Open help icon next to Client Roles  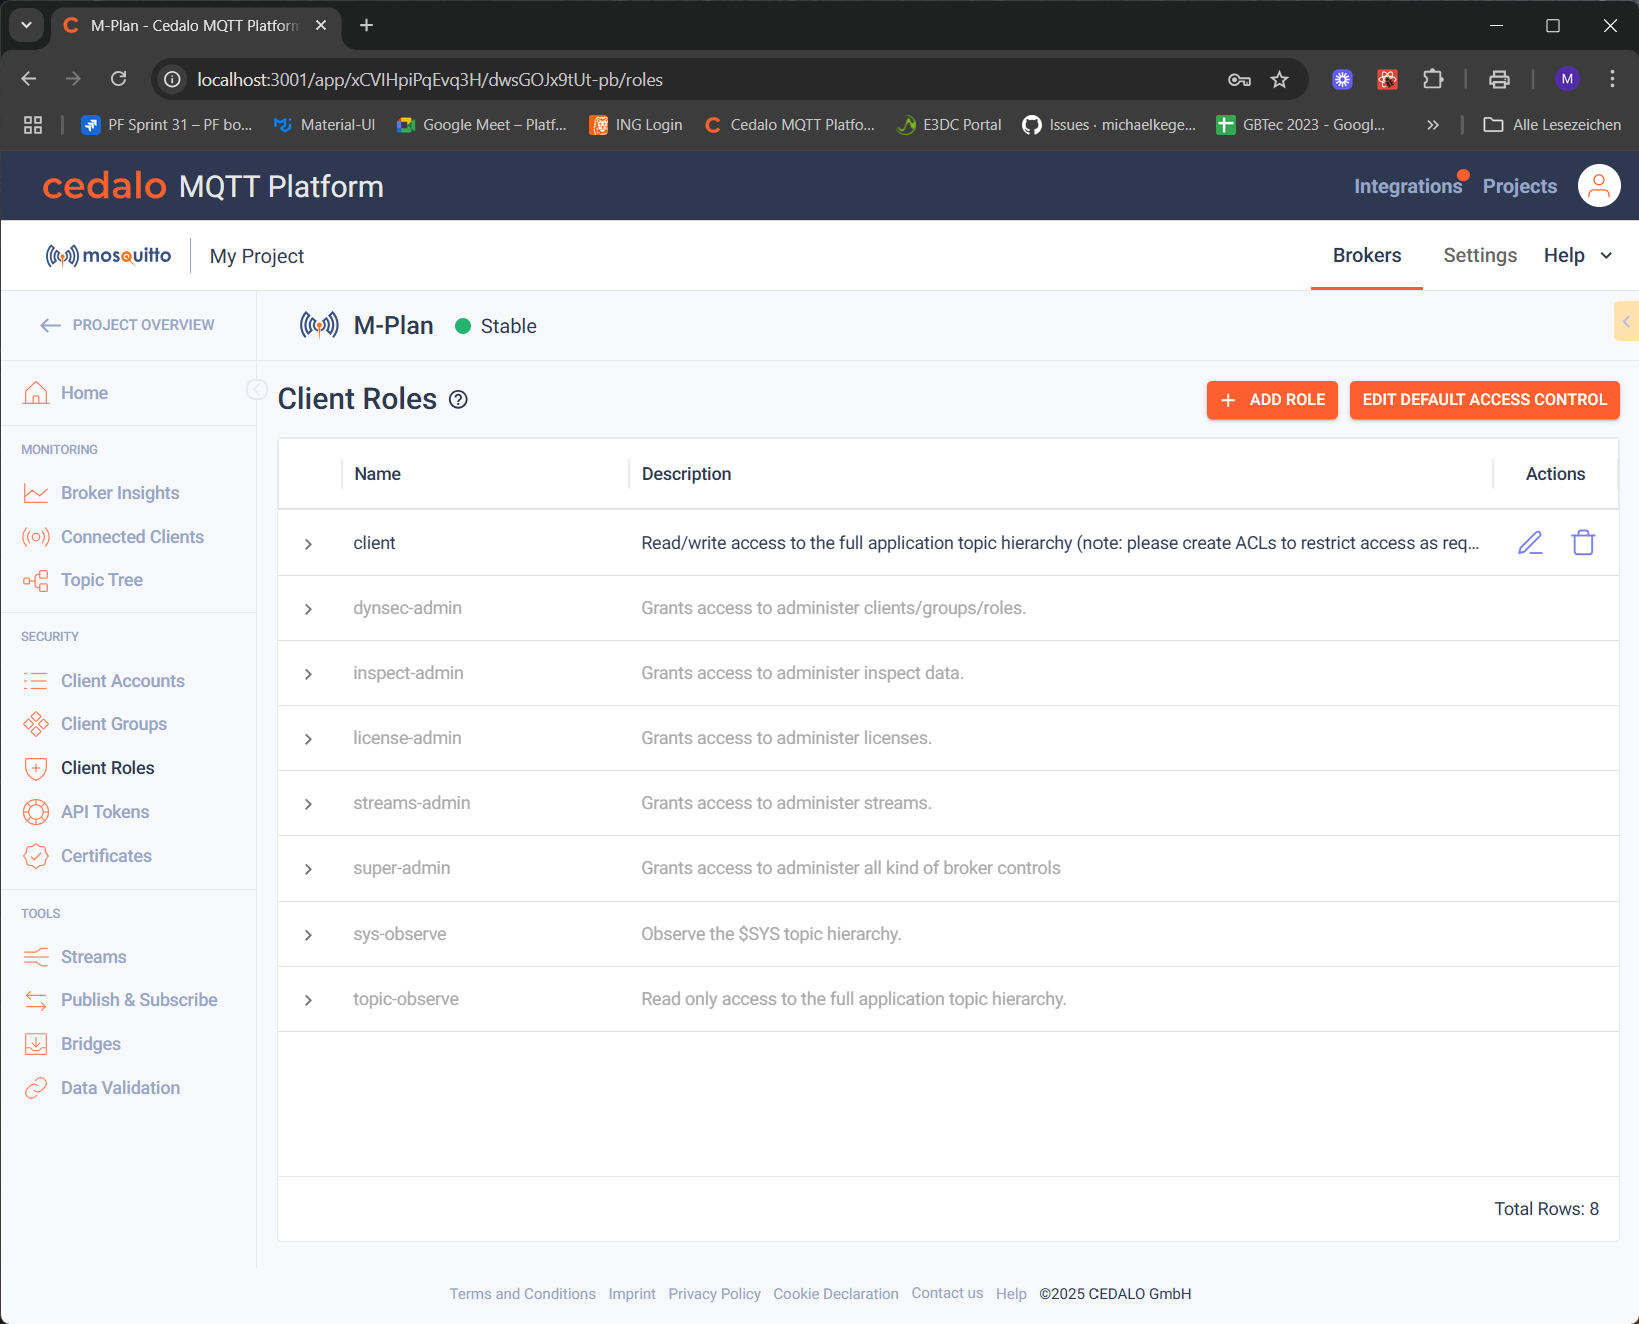pos(458,400)
